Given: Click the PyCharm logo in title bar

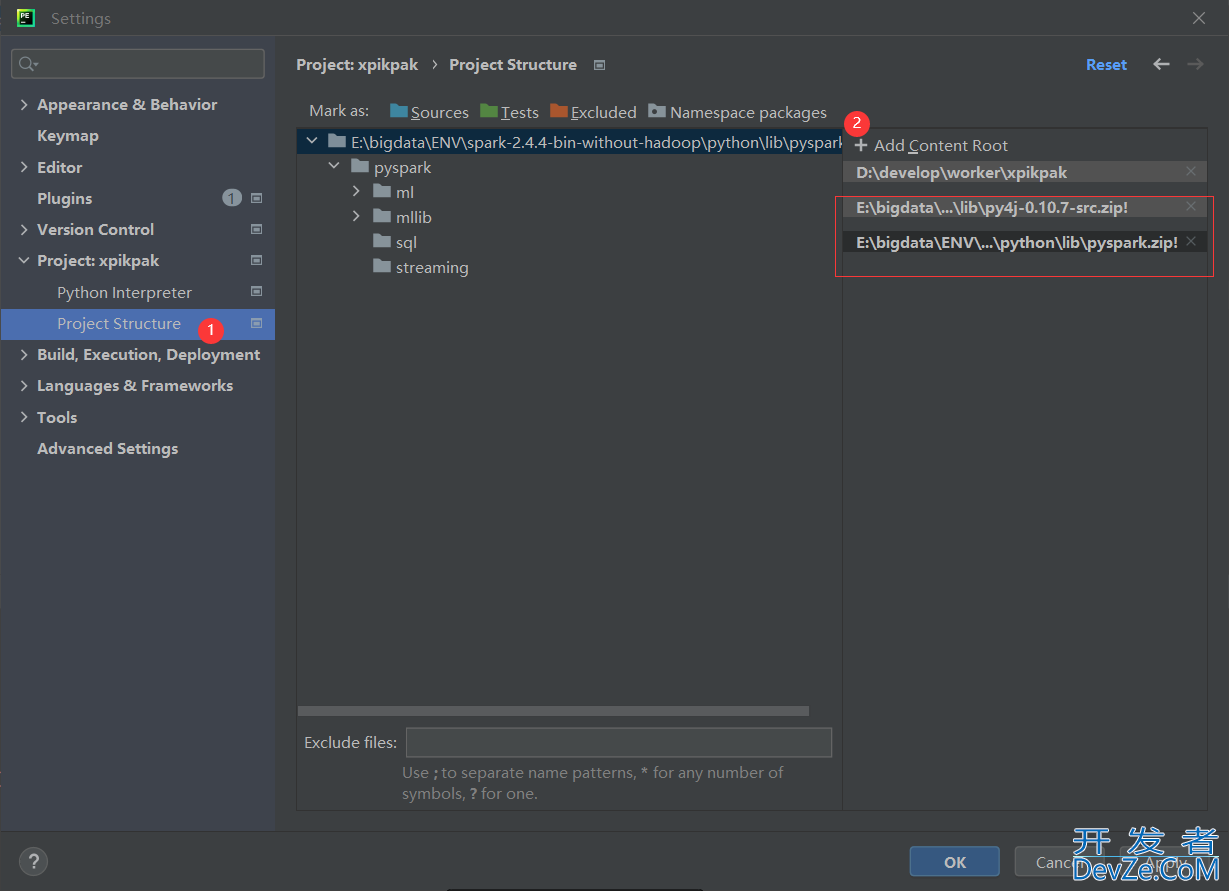Looking at the screenshot, I should click(27, 18).
